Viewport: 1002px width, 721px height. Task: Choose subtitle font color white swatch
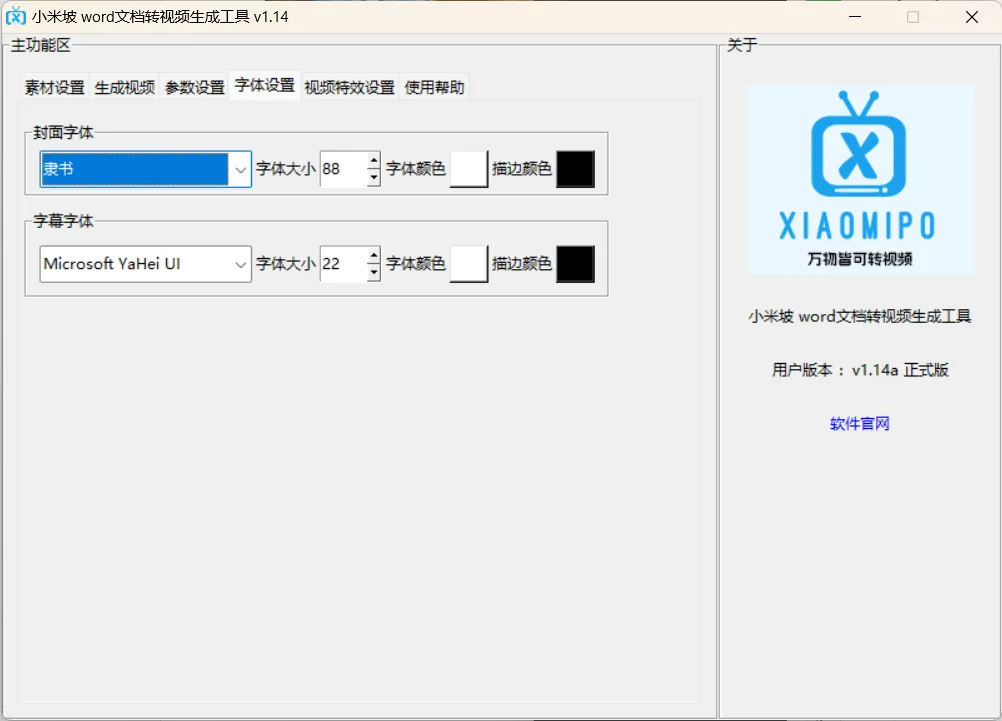[469, 265]
